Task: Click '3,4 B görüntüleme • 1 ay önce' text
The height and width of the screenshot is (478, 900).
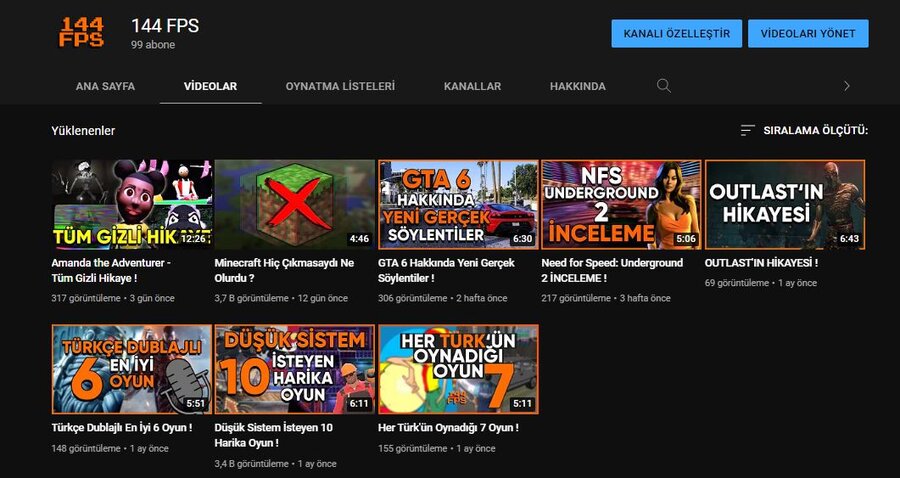Action: [x=276, y=464]
